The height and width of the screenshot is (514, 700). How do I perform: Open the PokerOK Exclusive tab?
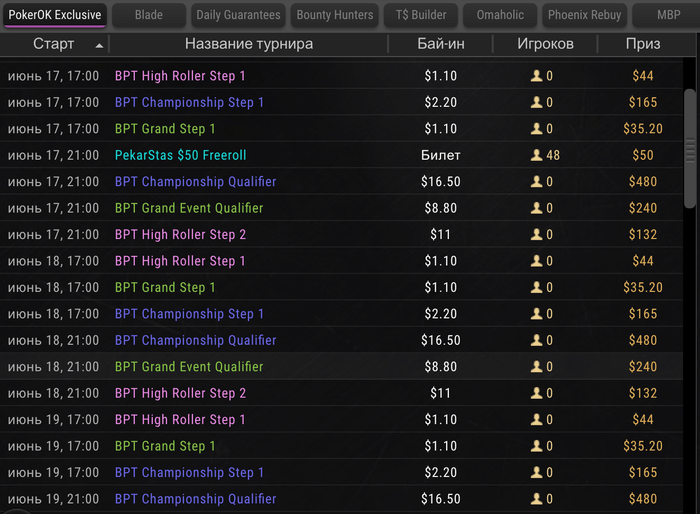point(54,15)
